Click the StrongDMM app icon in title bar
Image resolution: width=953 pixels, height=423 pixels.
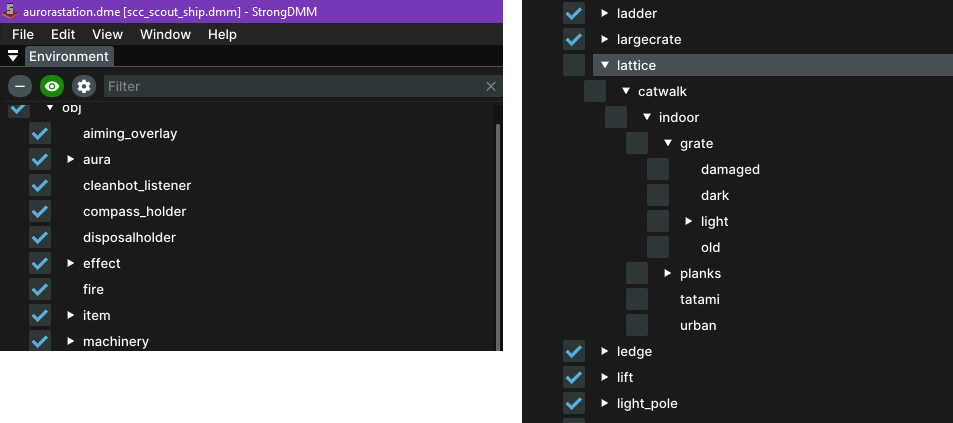click(11, 10)
